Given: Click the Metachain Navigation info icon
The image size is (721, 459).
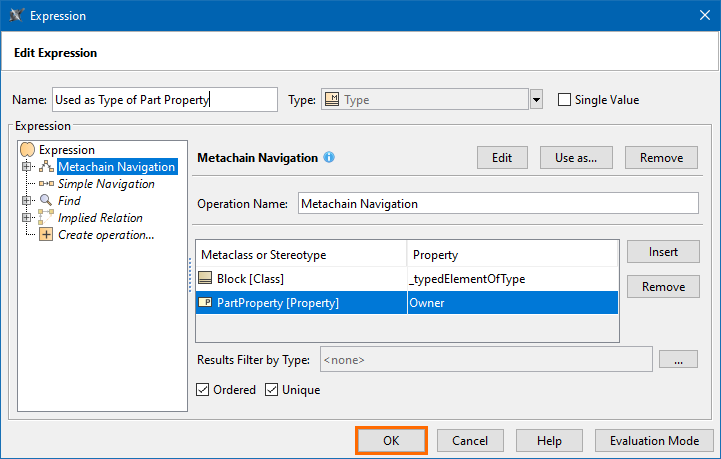Looking at the screenshot, I should pos(329,158).
